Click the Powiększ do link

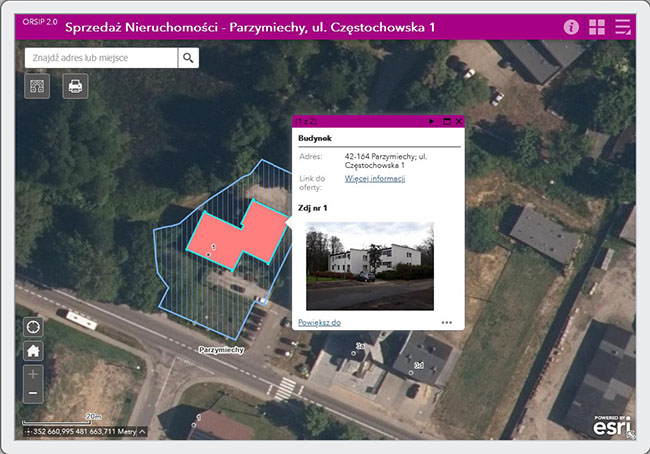pos(319,323)
